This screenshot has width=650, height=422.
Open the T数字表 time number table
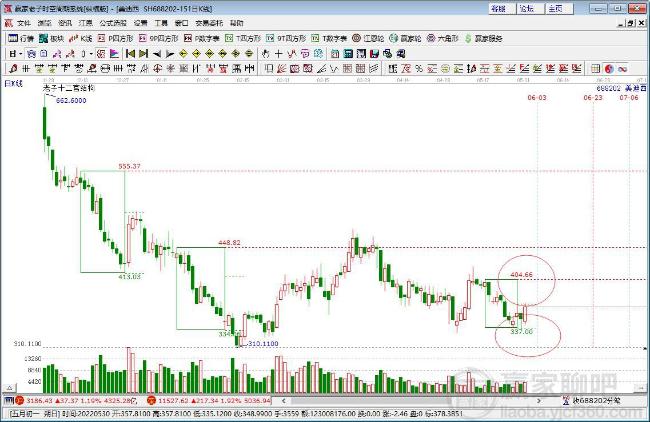(x=329, y=39)
